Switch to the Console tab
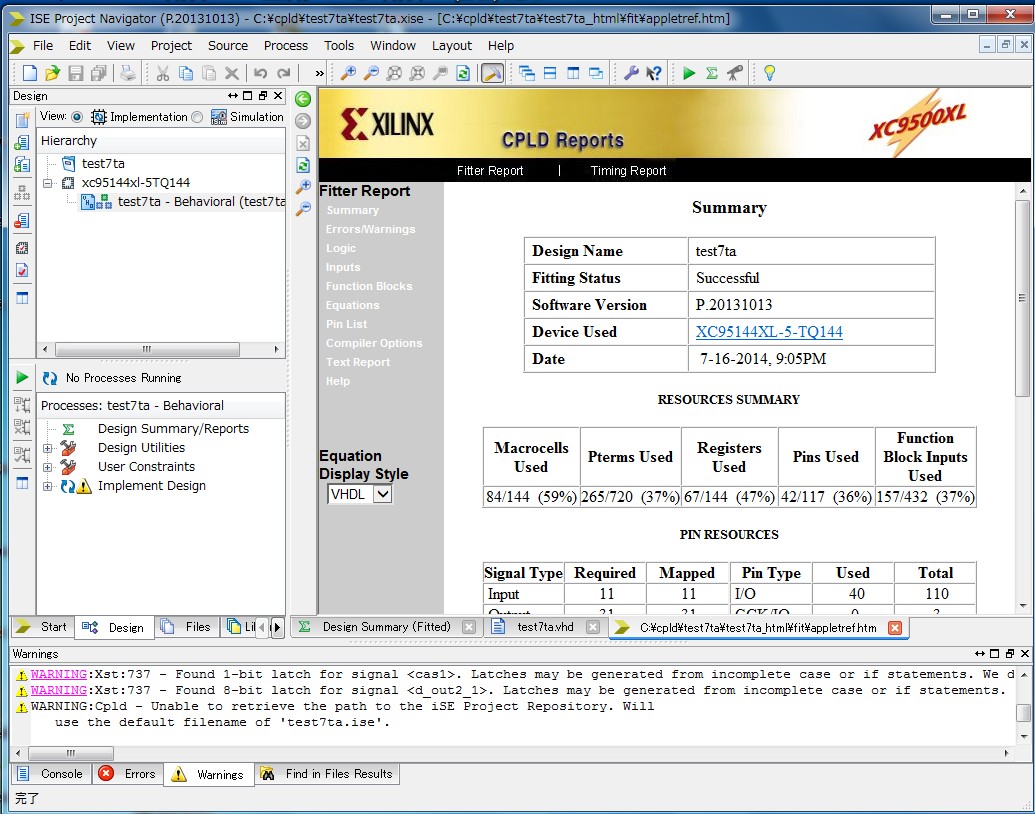 pos(51,773)
